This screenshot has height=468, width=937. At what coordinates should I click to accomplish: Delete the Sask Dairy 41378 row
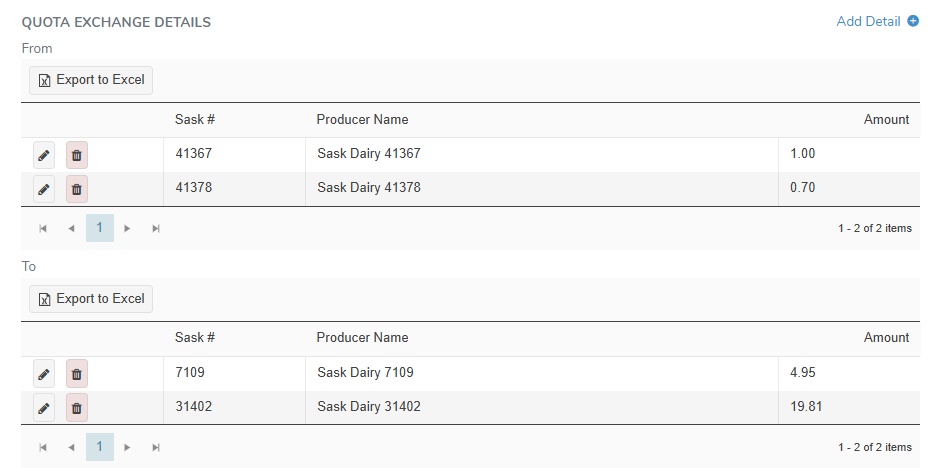[77, 188]
